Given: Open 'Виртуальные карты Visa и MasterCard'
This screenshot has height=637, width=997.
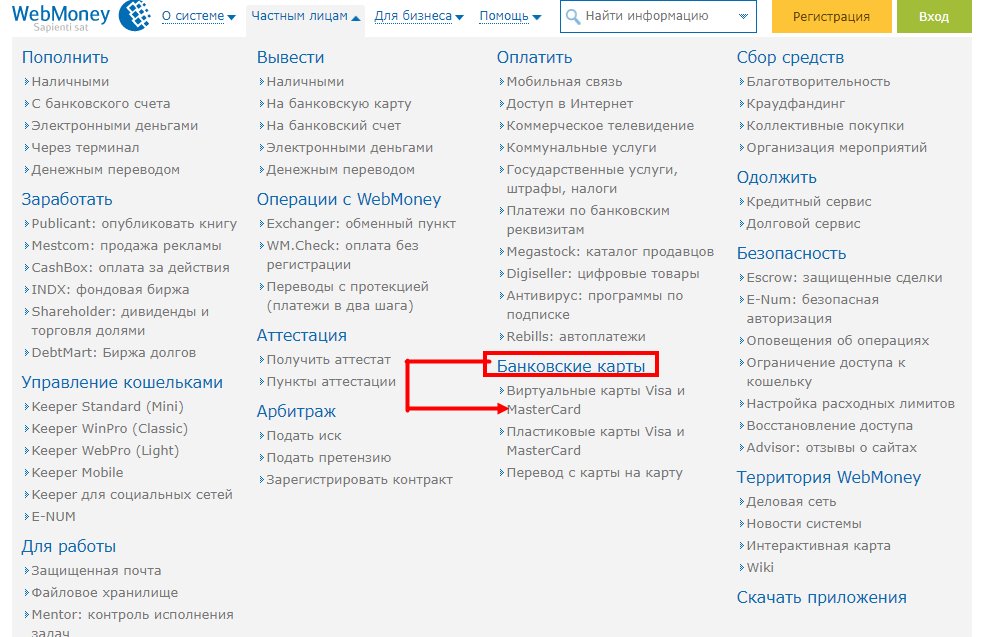Looking at the screenshot, I should tap(596, 400).
